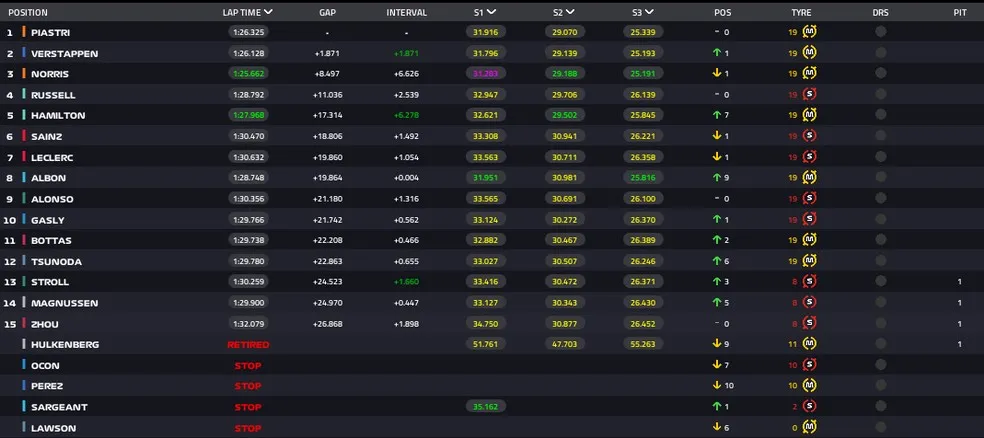Click Sainz's red team color bar
Image resolution: width=984 pixels, height=438 pixels.
point(24,136)
